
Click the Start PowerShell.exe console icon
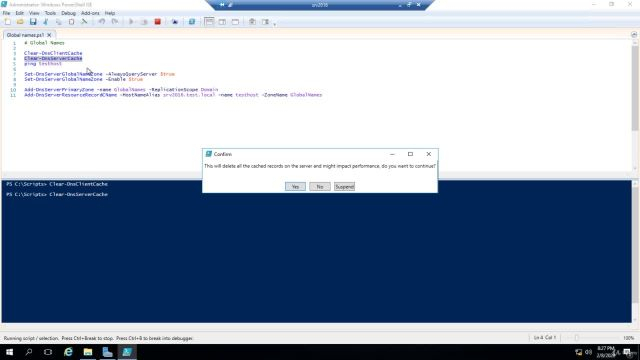click(x=192, y=22)
